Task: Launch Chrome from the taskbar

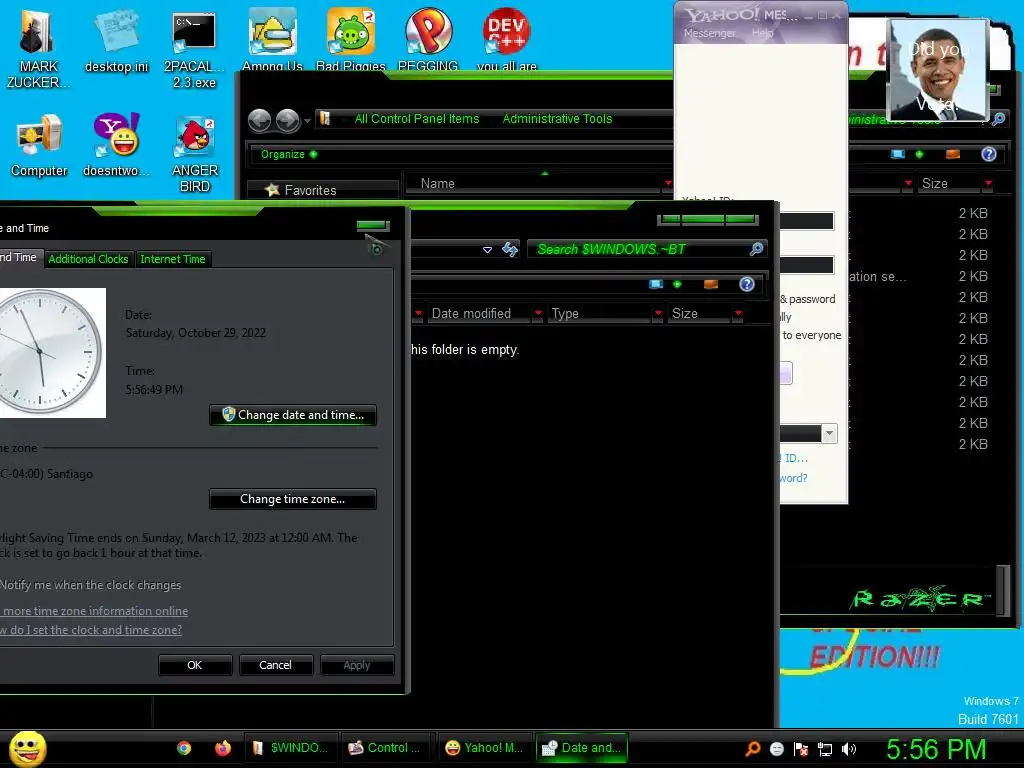Action: (x=184, y=748)
